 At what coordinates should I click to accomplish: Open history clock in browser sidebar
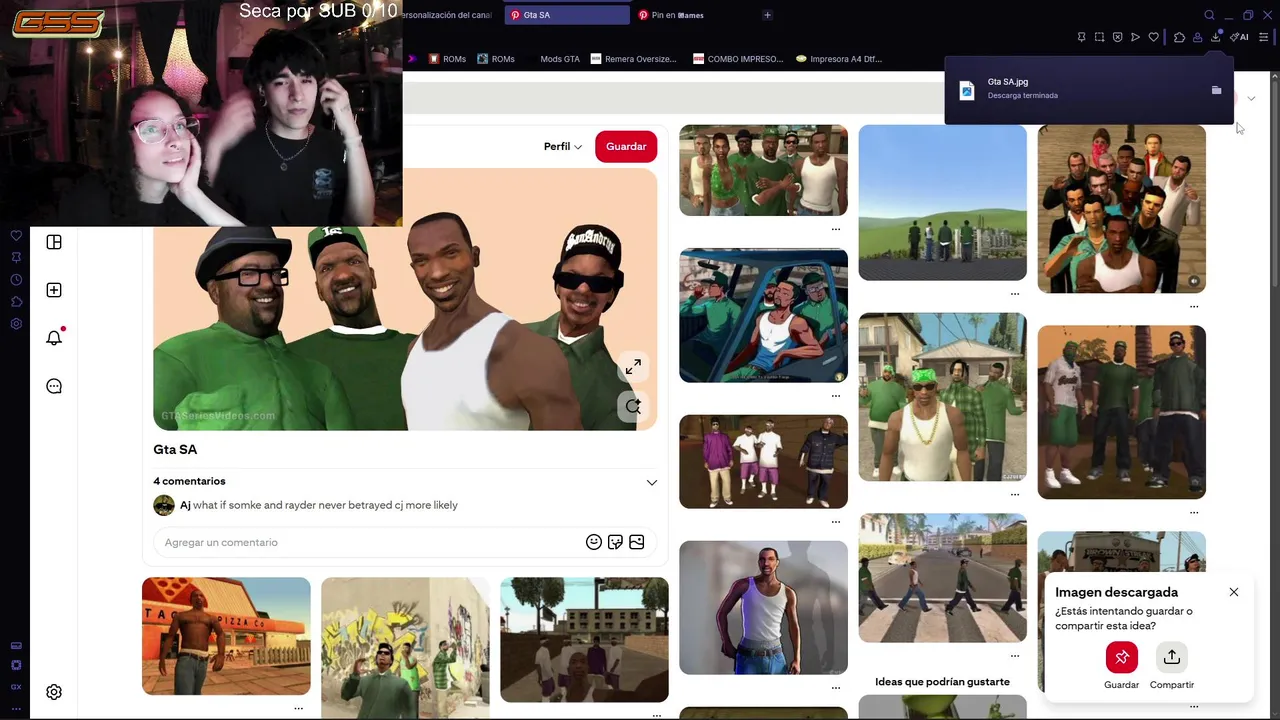tap(16, 280)
